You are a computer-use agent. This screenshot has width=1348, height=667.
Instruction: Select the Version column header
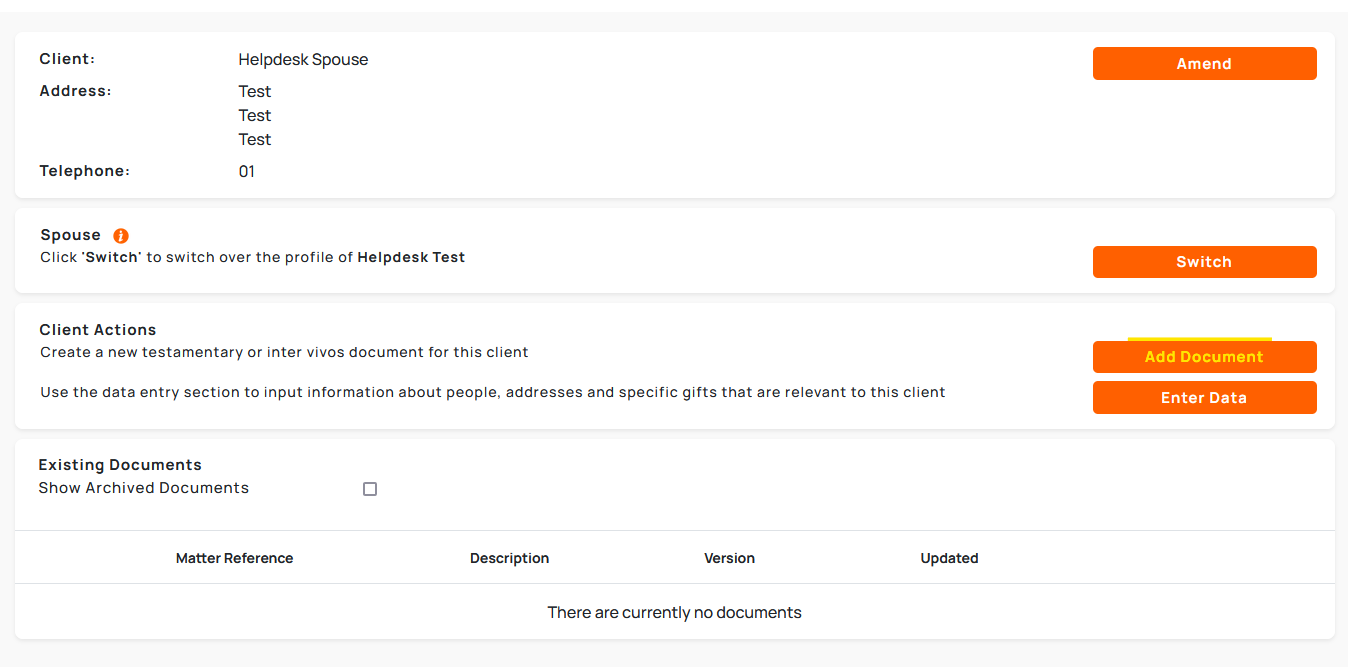pyautogui.click(x=729, y=558)
